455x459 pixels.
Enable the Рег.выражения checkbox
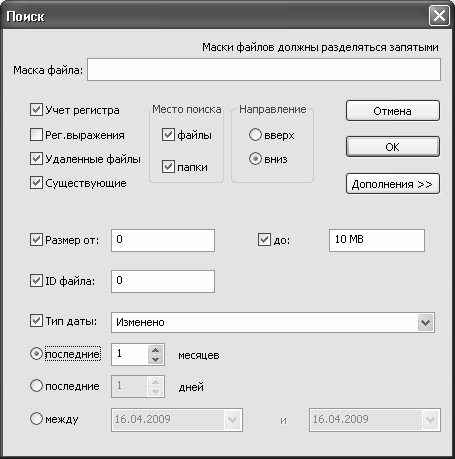36,135
